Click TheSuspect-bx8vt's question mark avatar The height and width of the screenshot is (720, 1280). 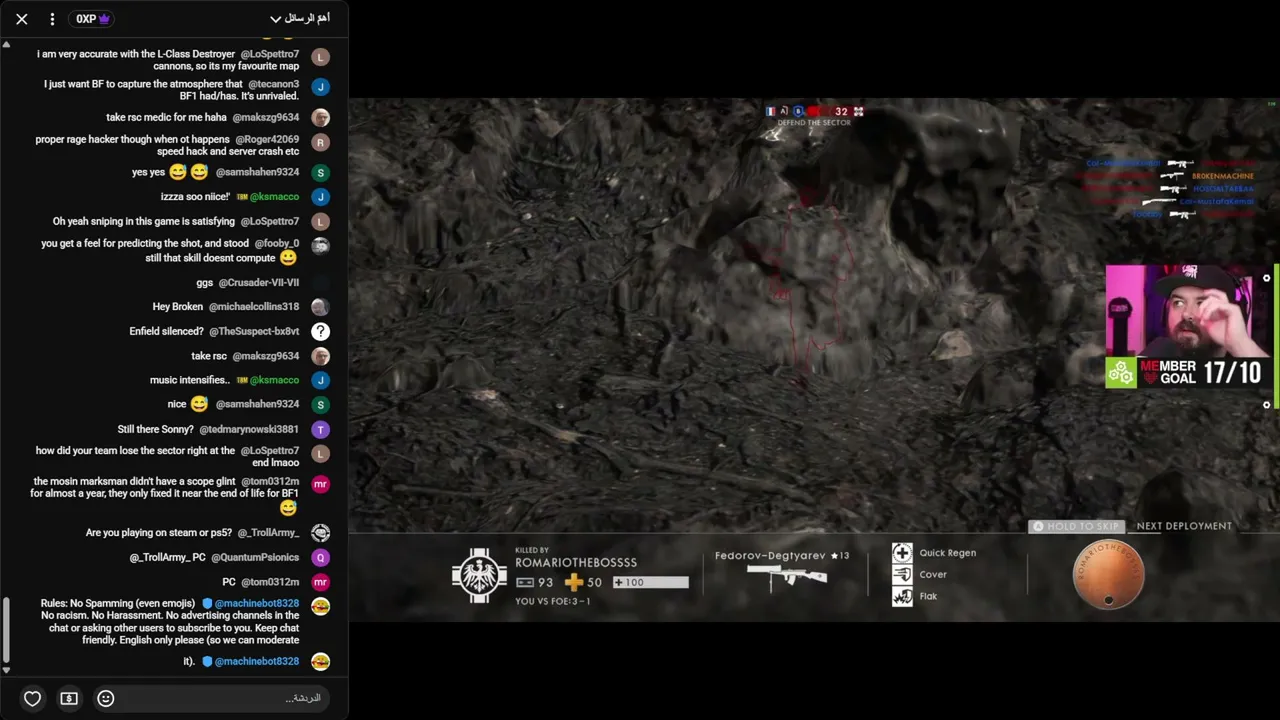(x=320, y=331)
